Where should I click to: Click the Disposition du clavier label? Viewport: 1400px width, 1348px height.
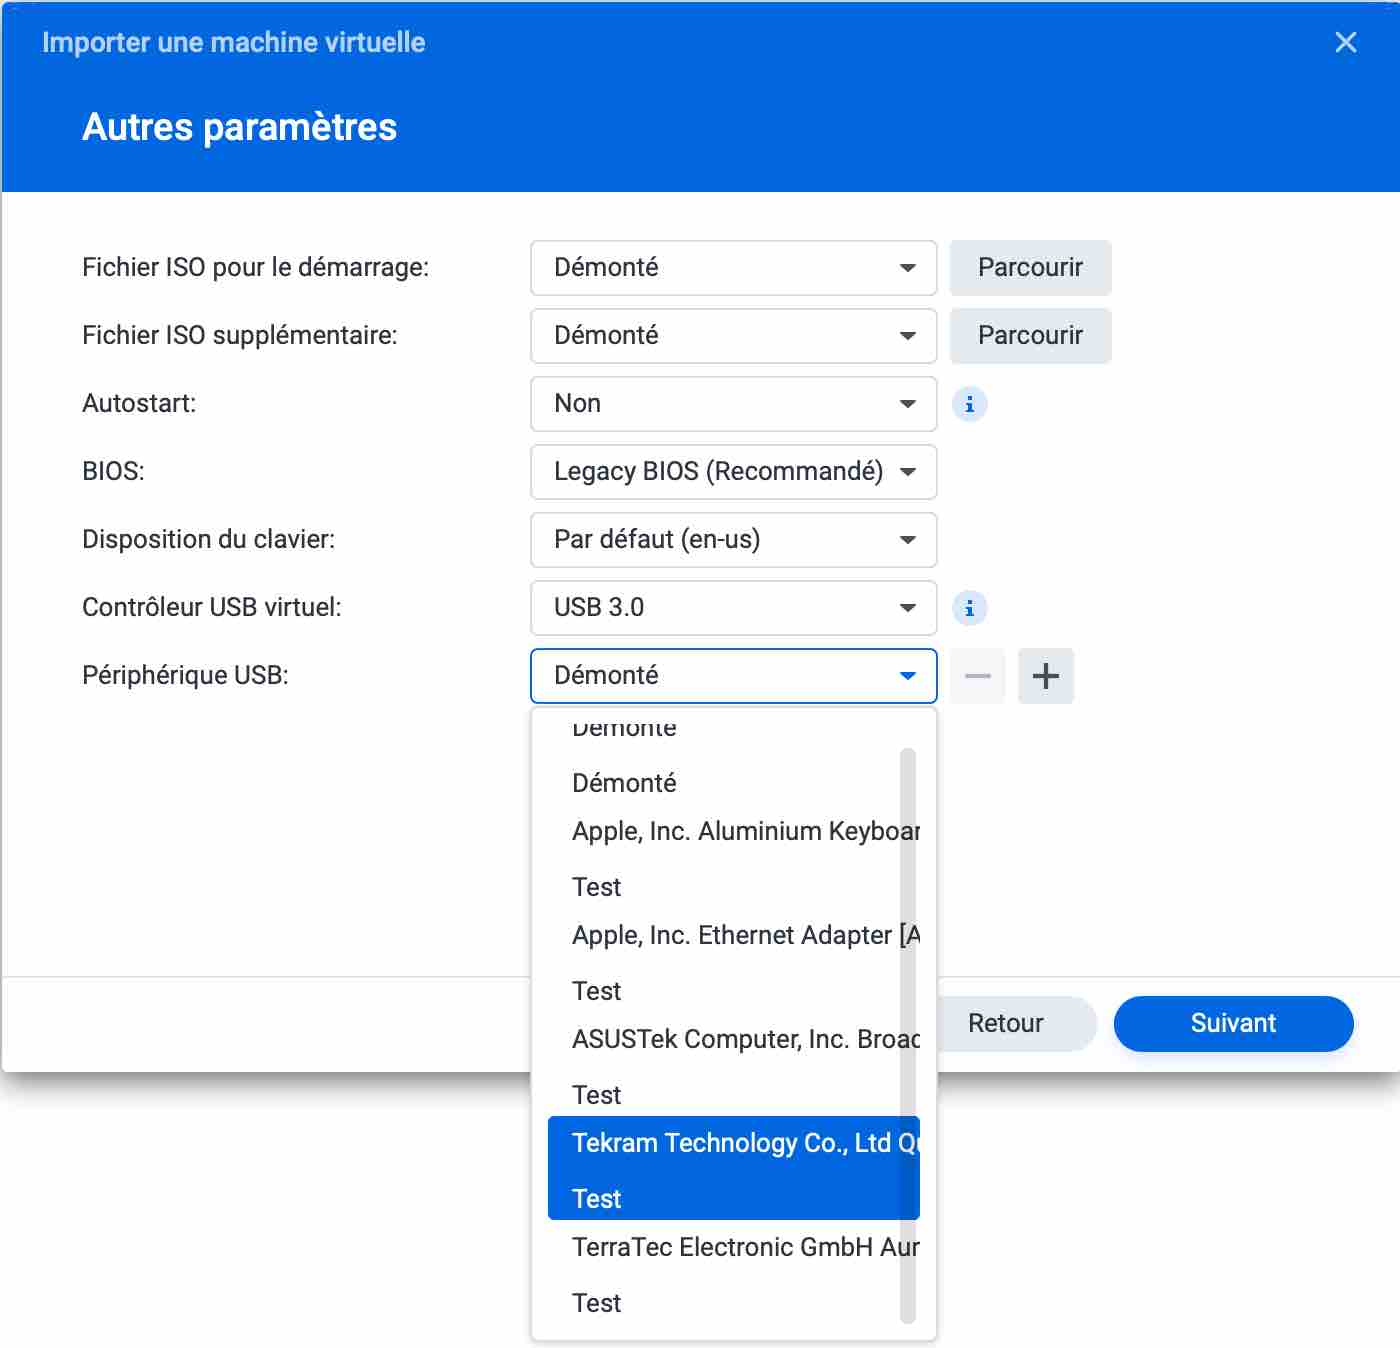point(209,539)
